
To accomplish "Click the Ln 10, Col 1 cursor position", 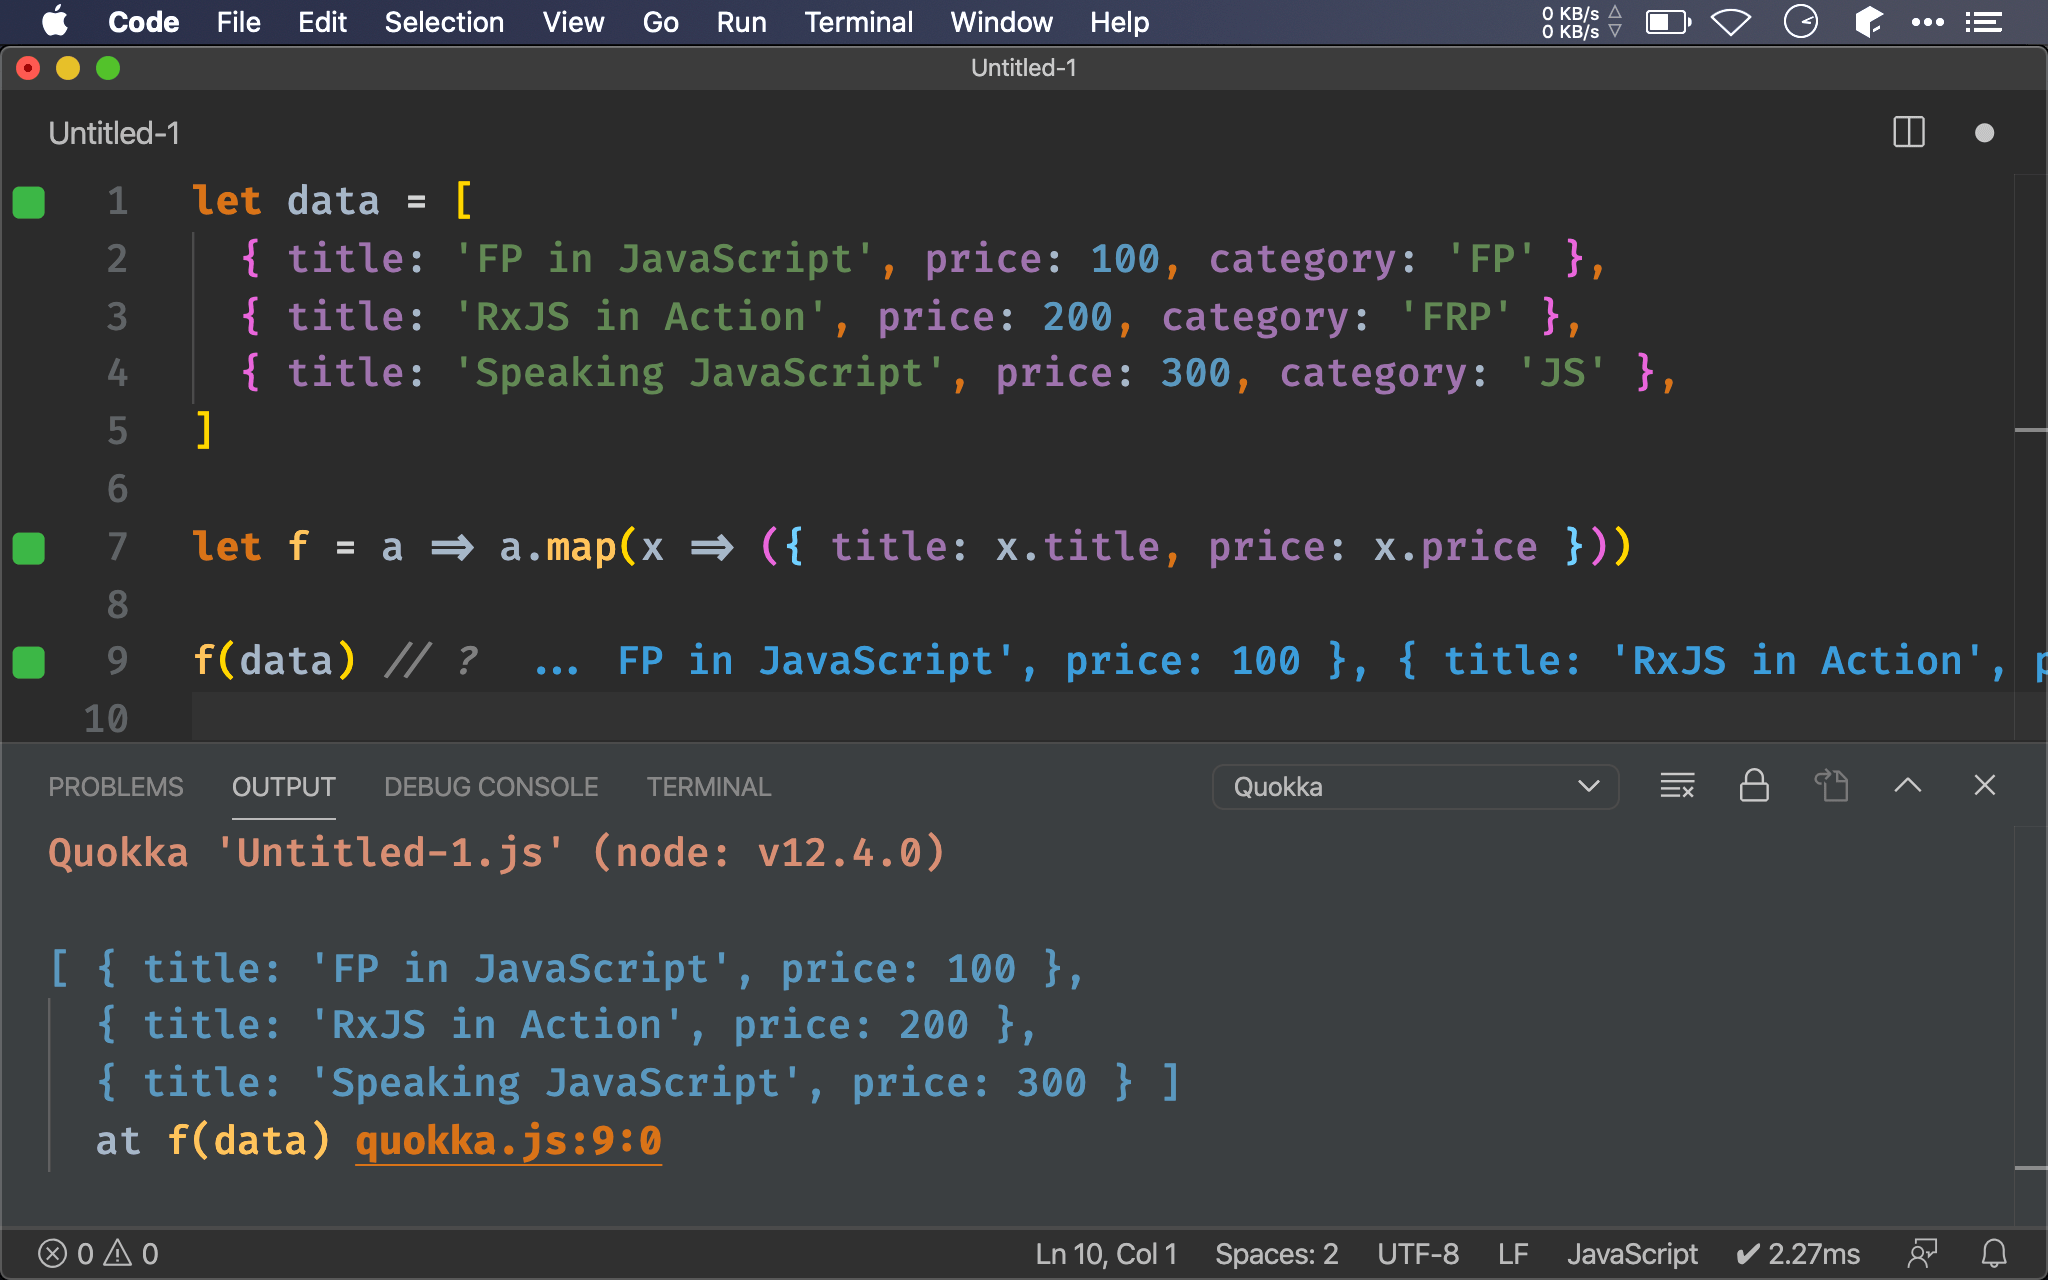I will tap(1106, 1254).
